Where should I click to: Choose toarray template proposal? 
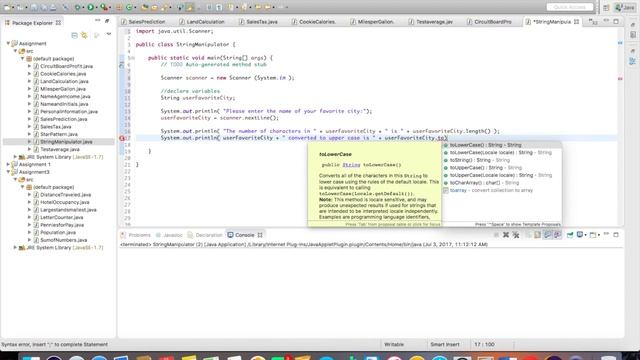502,190
